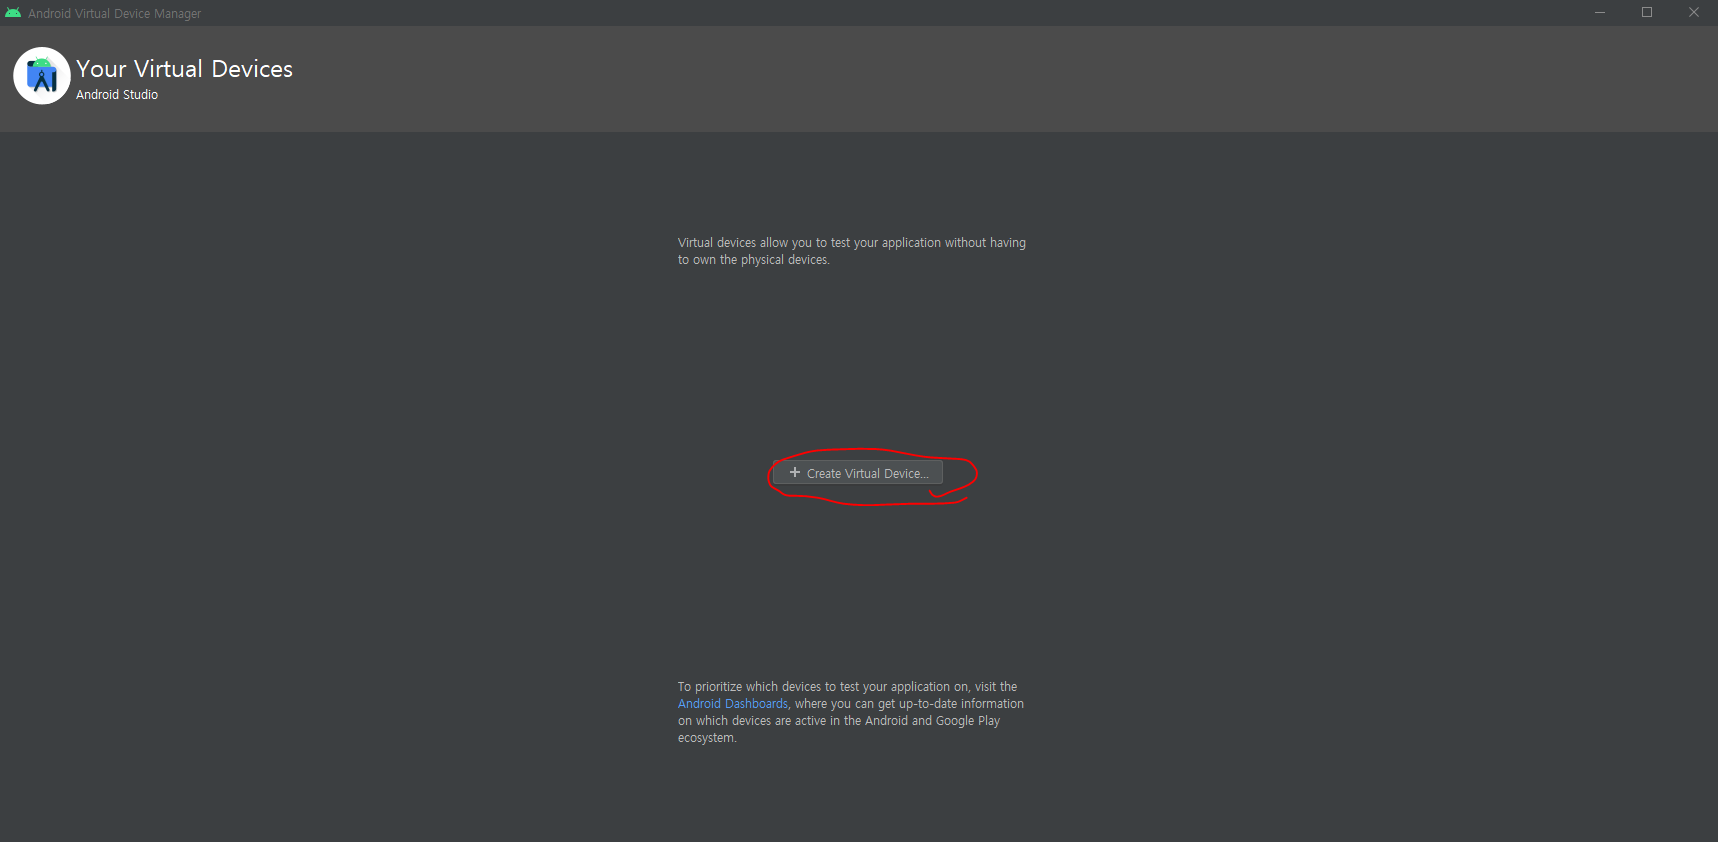This screenshot has width=1718, height=842.
Task: Click the 'Android Studio' subtitle text
Action: [117, 95]
